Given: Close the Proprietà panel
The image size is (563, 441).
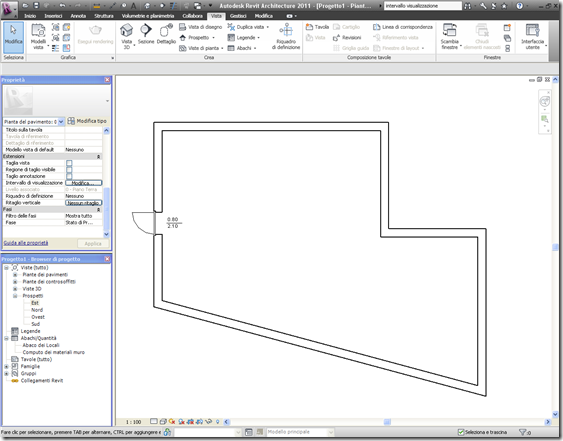Looking at the screenshot, I should [107, 80].
